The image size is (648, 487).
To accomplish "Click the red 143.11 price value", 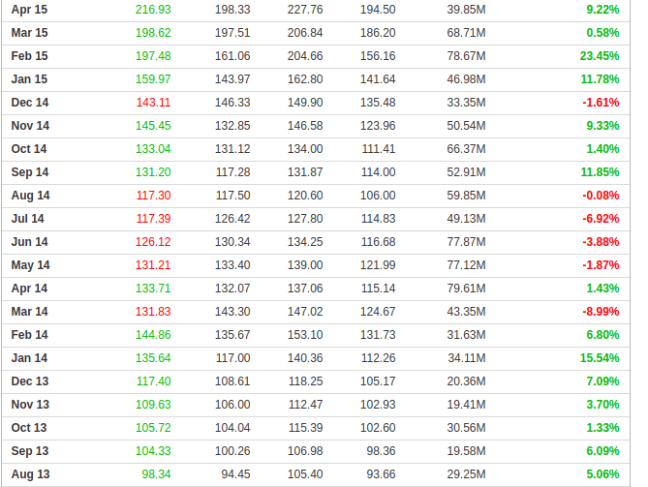I will (153, 102).
